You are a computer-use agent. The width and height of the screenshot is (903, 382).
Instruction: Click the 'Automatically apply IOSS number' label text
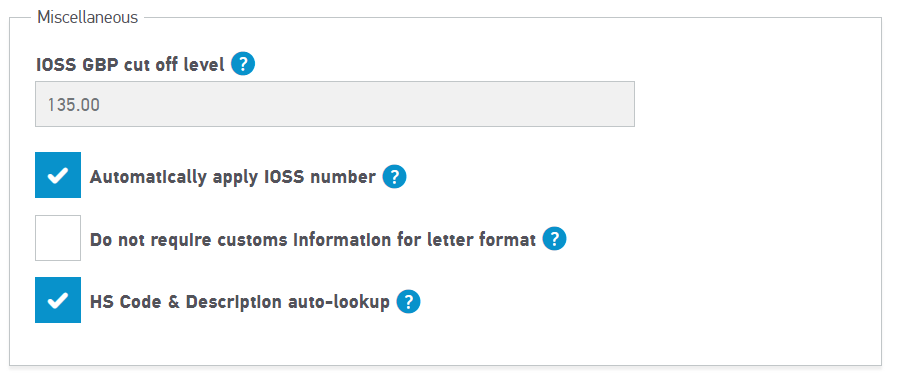[233, 177]
